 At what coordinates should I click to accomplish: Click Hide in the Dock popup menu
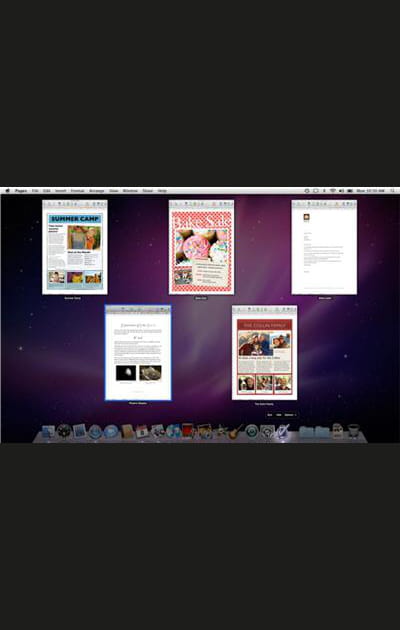point(279,415)
